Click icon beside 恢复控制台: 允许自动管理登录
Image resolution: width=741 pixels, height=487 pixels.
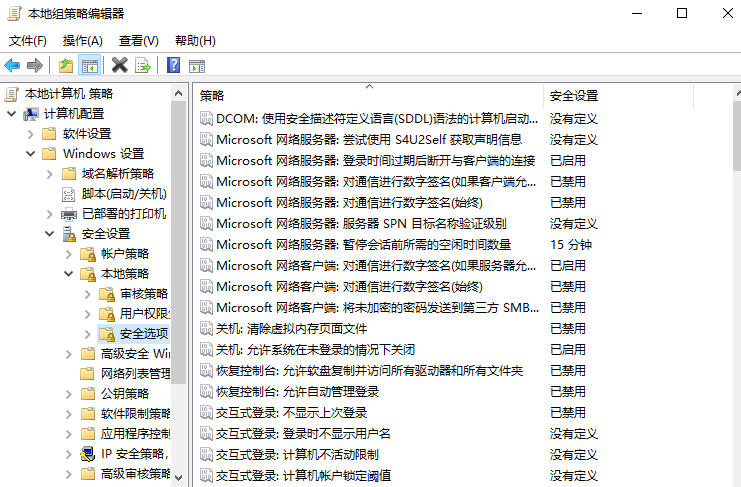point(206,392)
